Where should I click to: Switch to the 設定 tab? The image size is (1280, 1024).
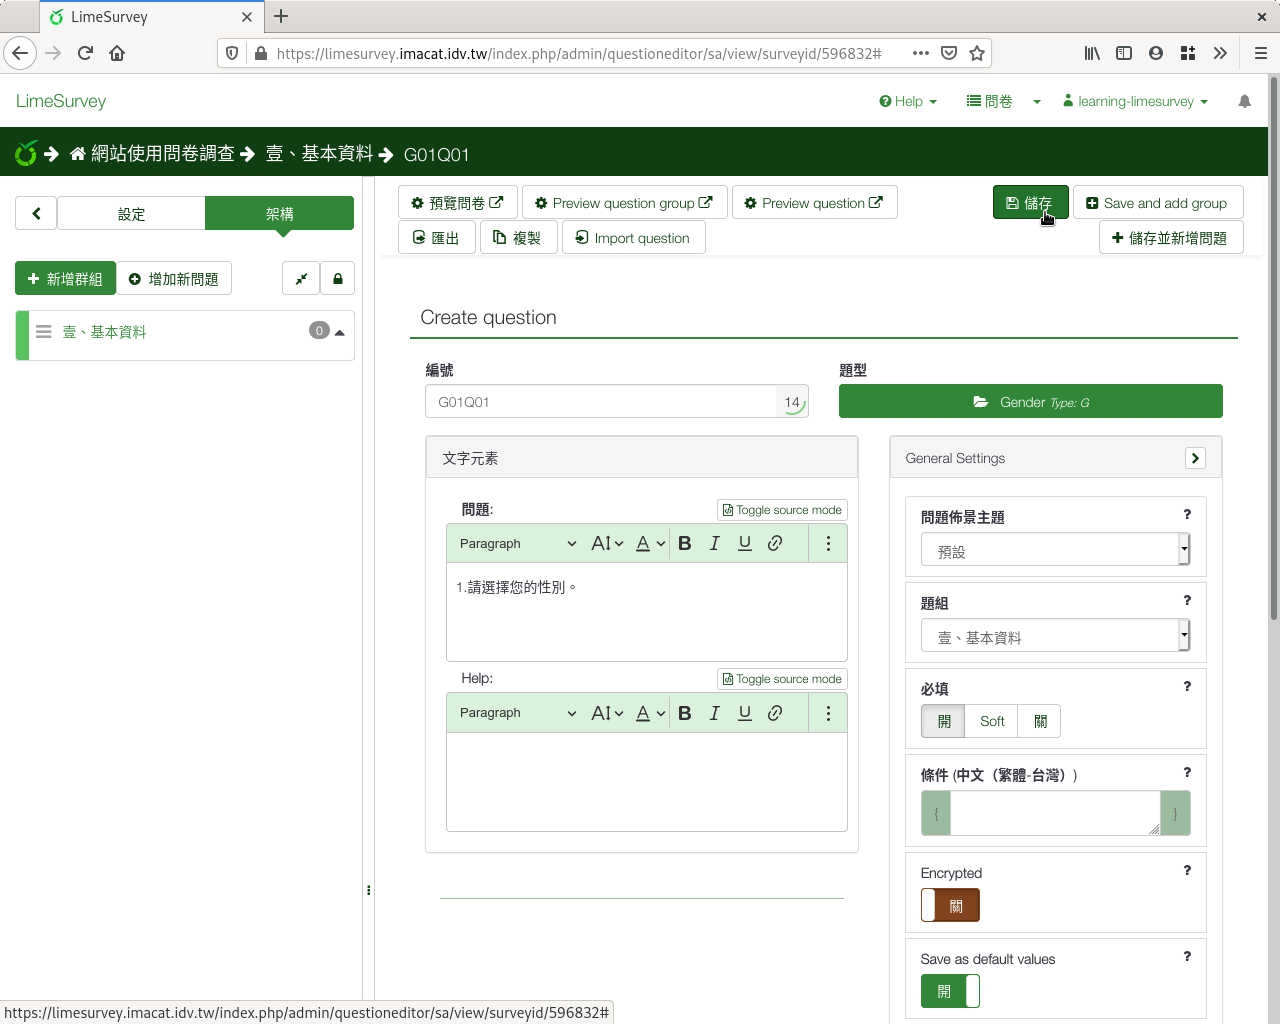click(131, 213)
